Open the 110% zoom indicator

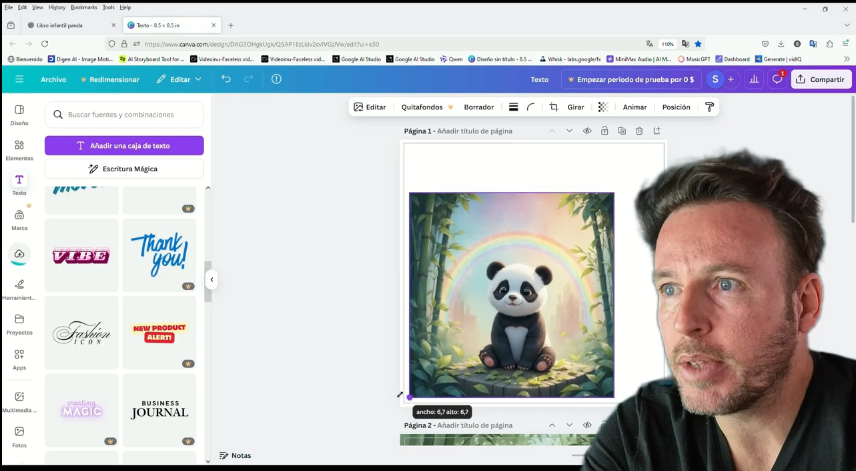click(x=668, y=44)
